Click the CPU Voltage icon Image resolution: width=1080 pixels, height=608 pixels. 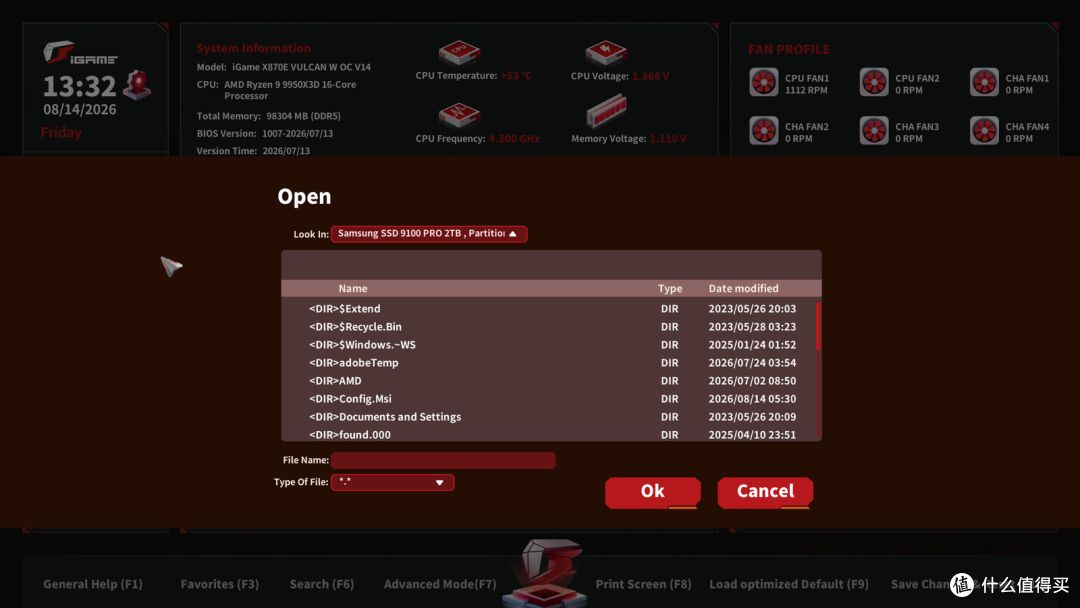click(x=606, y=52)
